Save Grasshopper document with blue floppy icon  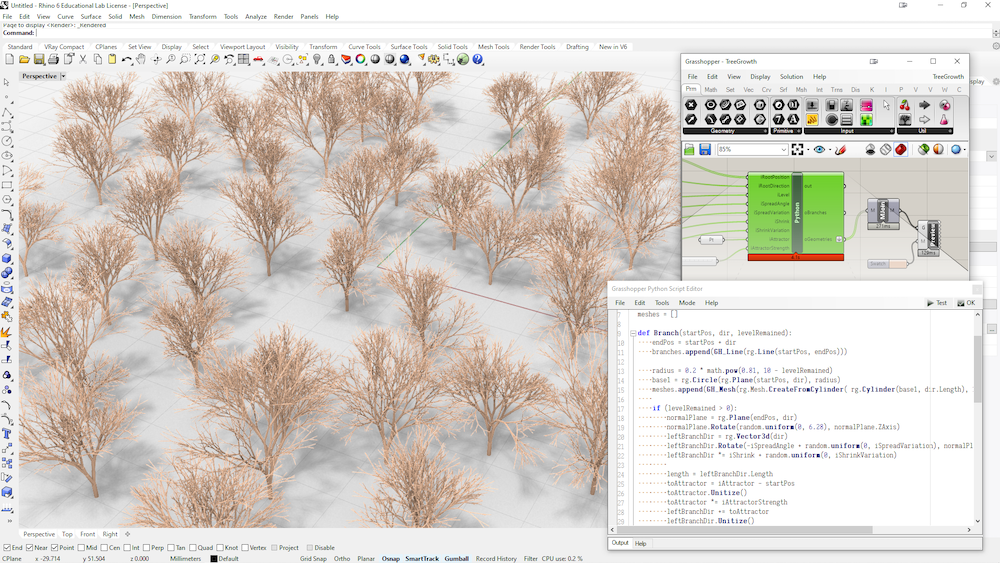pos(705,149)
